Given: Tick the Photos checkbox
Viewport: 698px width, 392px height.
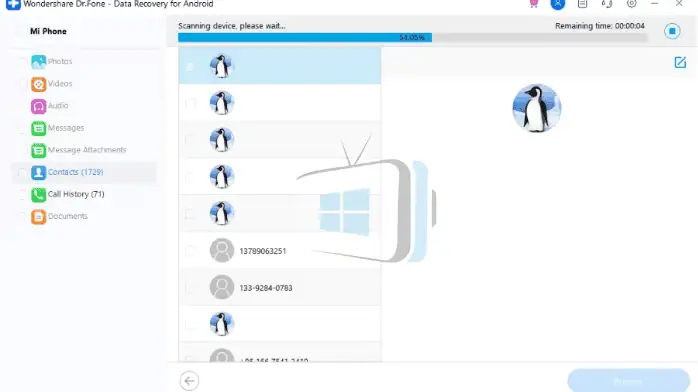Looking at the screenshot, I should pos(22,61).
